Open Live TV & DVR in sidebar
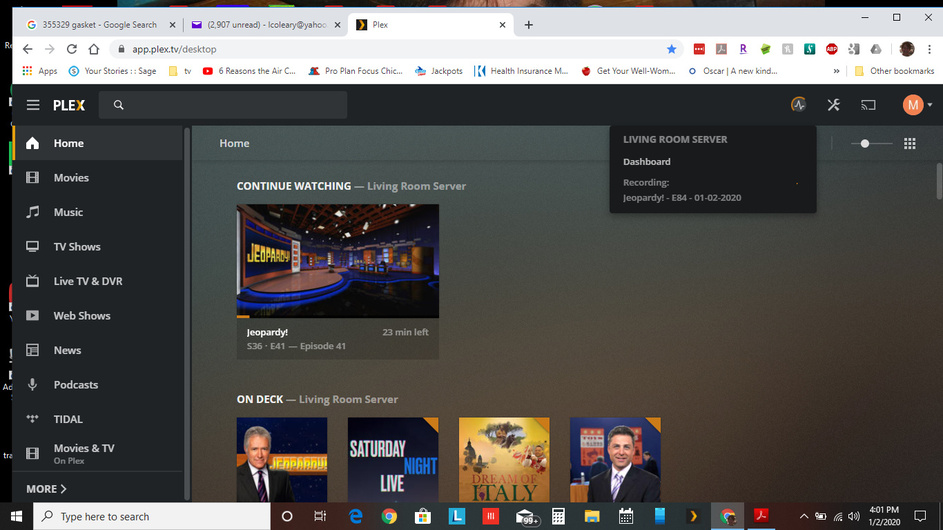Viewport: 943px width, 530px height. (98, 281)
